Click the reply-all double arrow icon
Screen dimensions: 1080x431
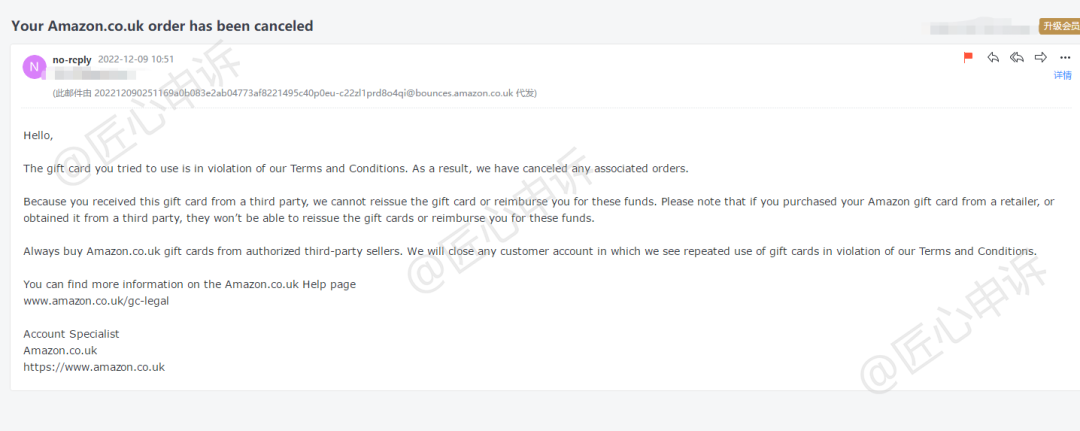pos(1017,58)
